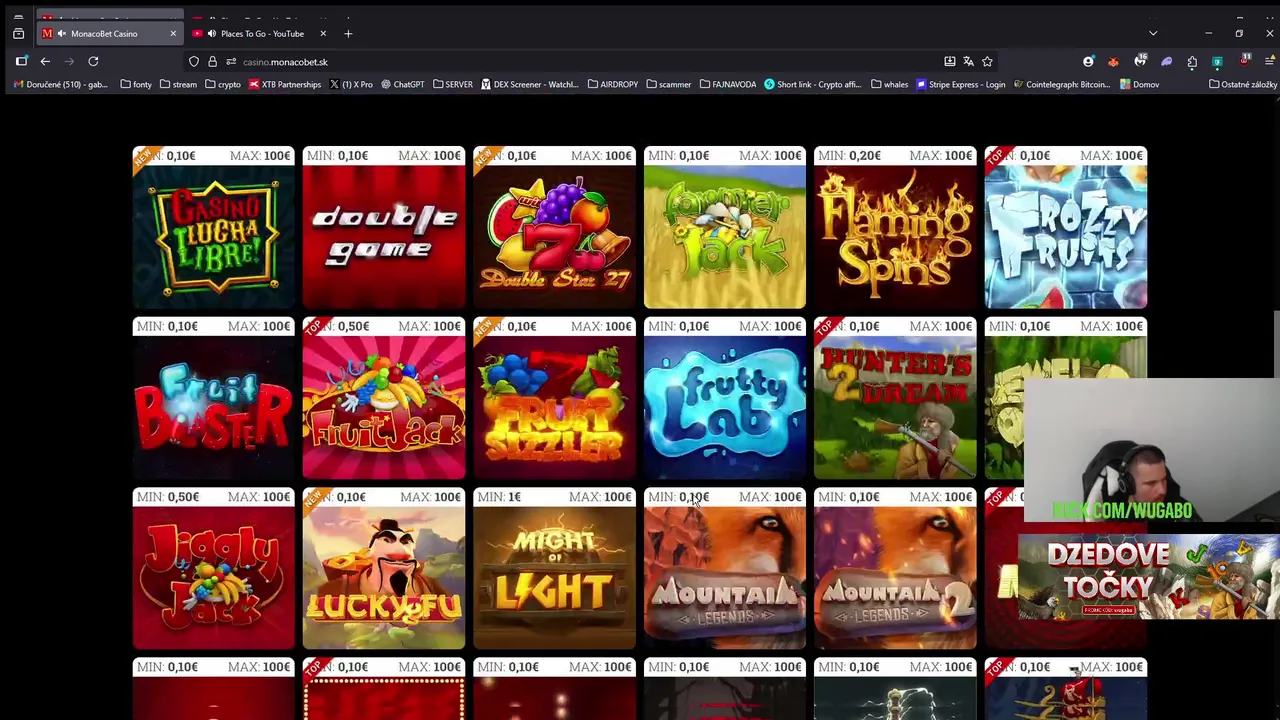Open DEX Screener Watchlist bookmark

(530, 85)
